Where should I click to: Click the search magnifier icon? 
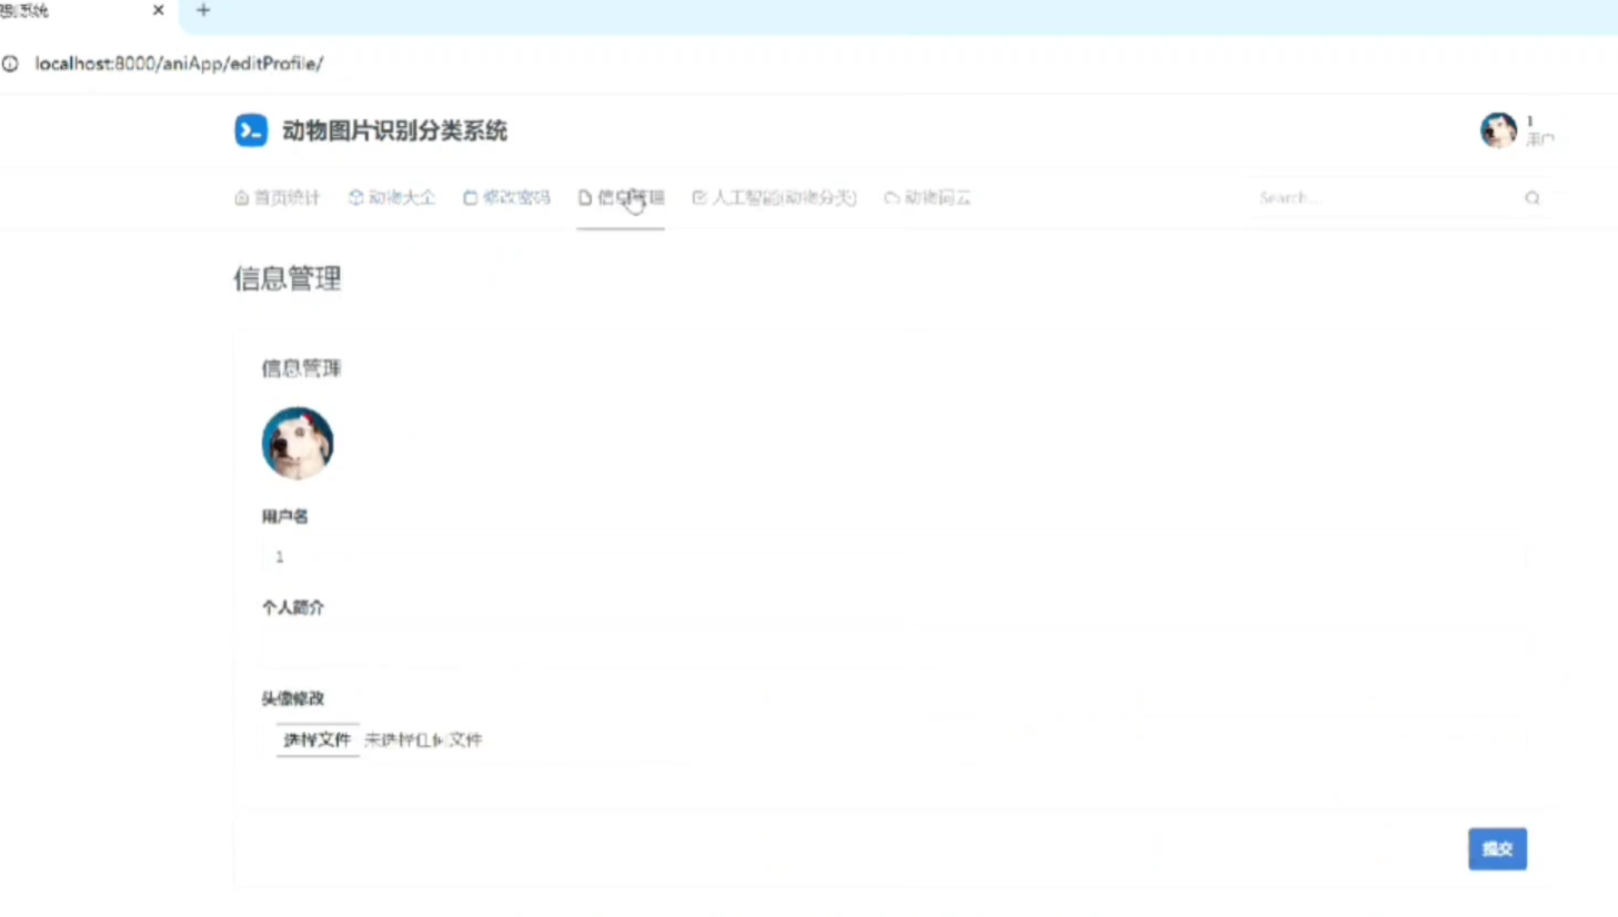pos(1531,198)
